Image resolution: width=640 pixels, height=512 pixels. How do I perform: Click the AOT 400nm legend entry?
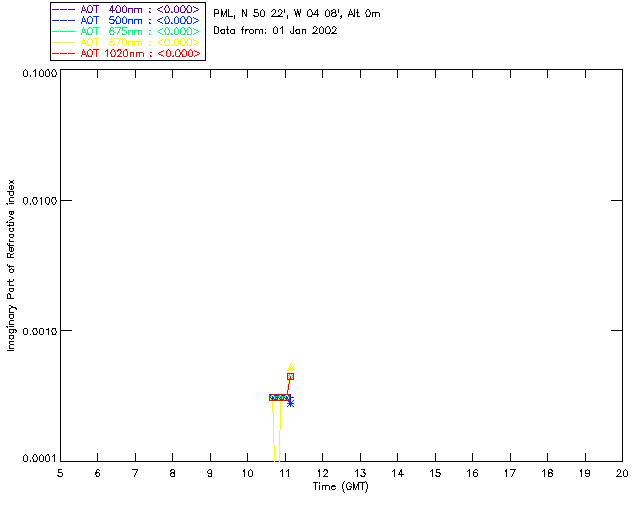(126, 9)
